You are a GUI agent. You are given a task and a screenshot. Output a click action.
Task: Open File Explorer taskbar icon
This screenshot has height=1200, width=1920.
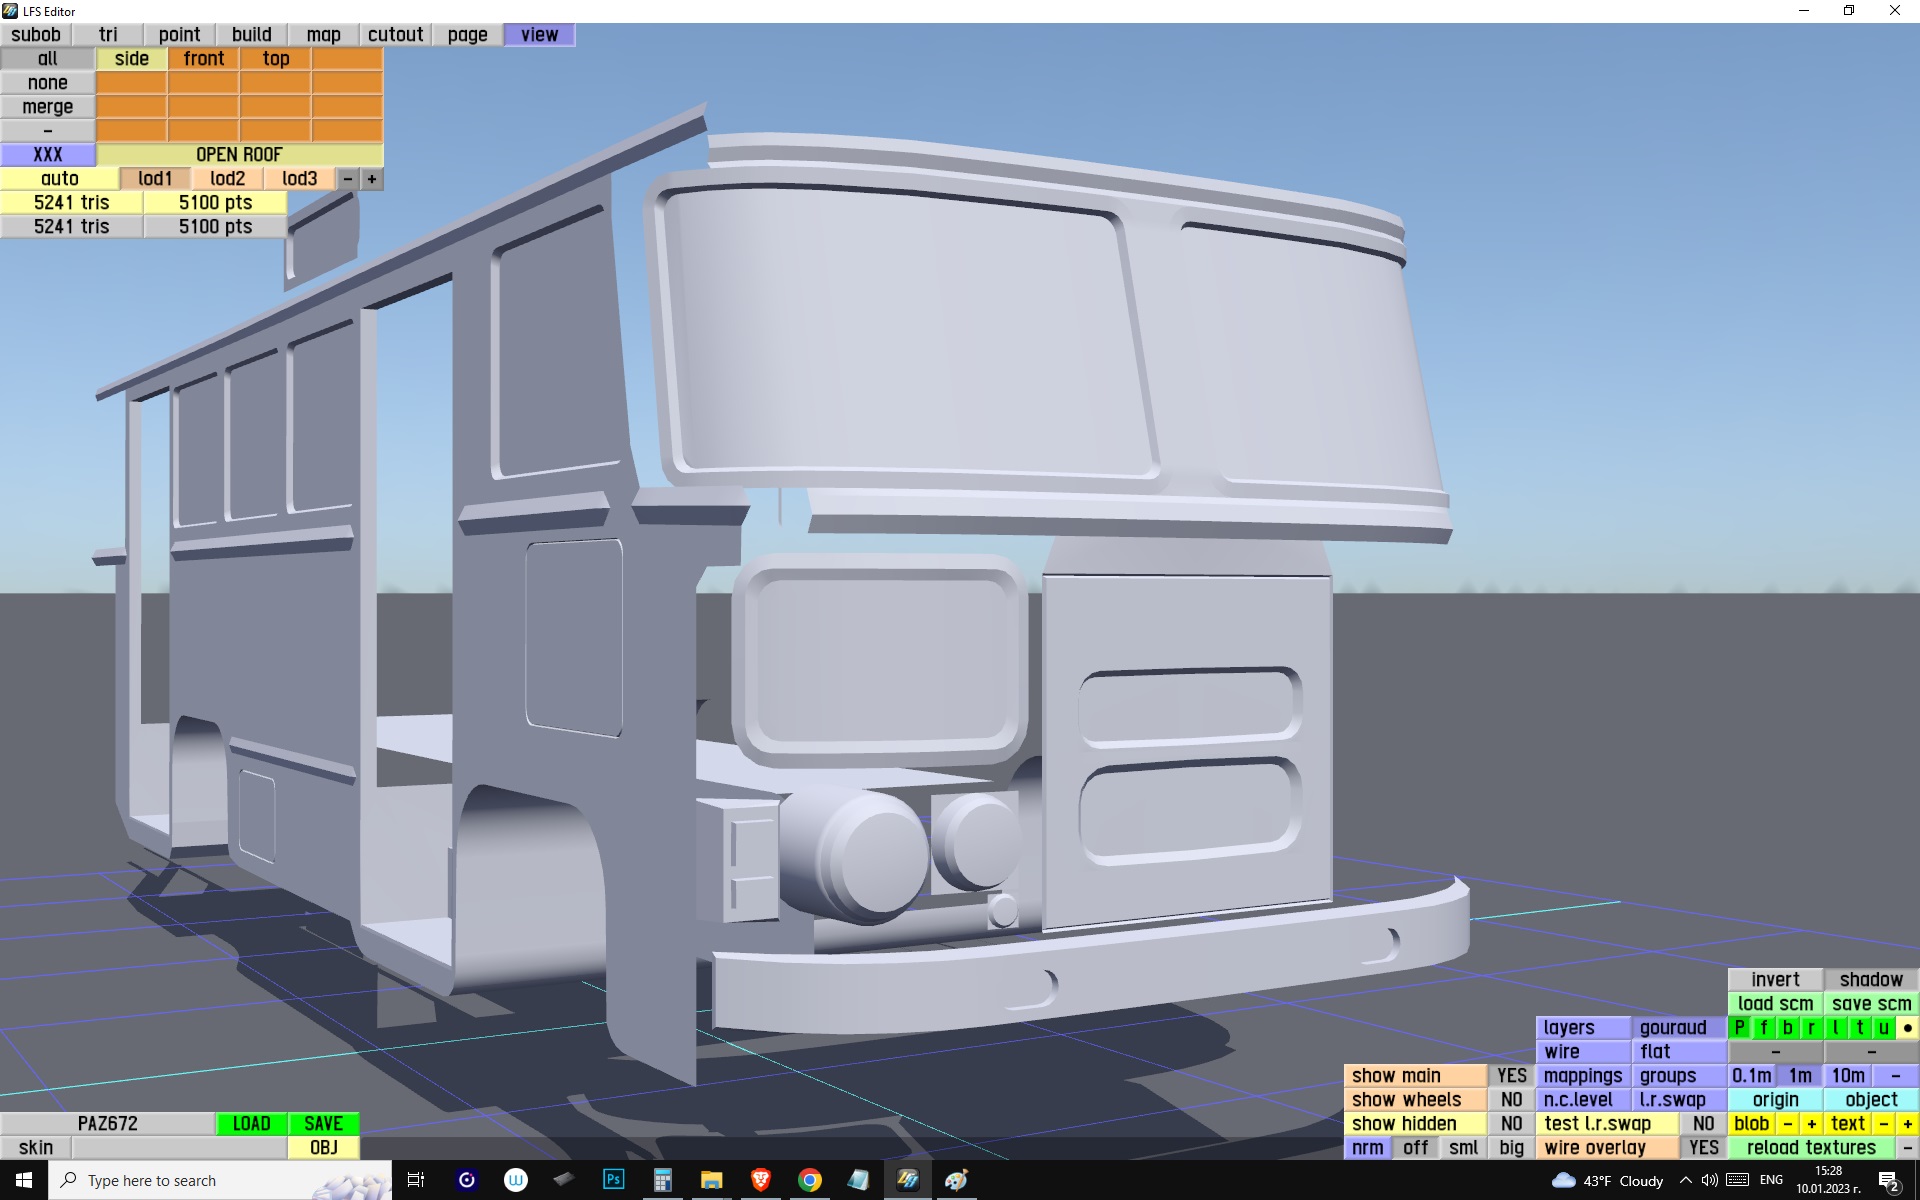pos(711,1180)
